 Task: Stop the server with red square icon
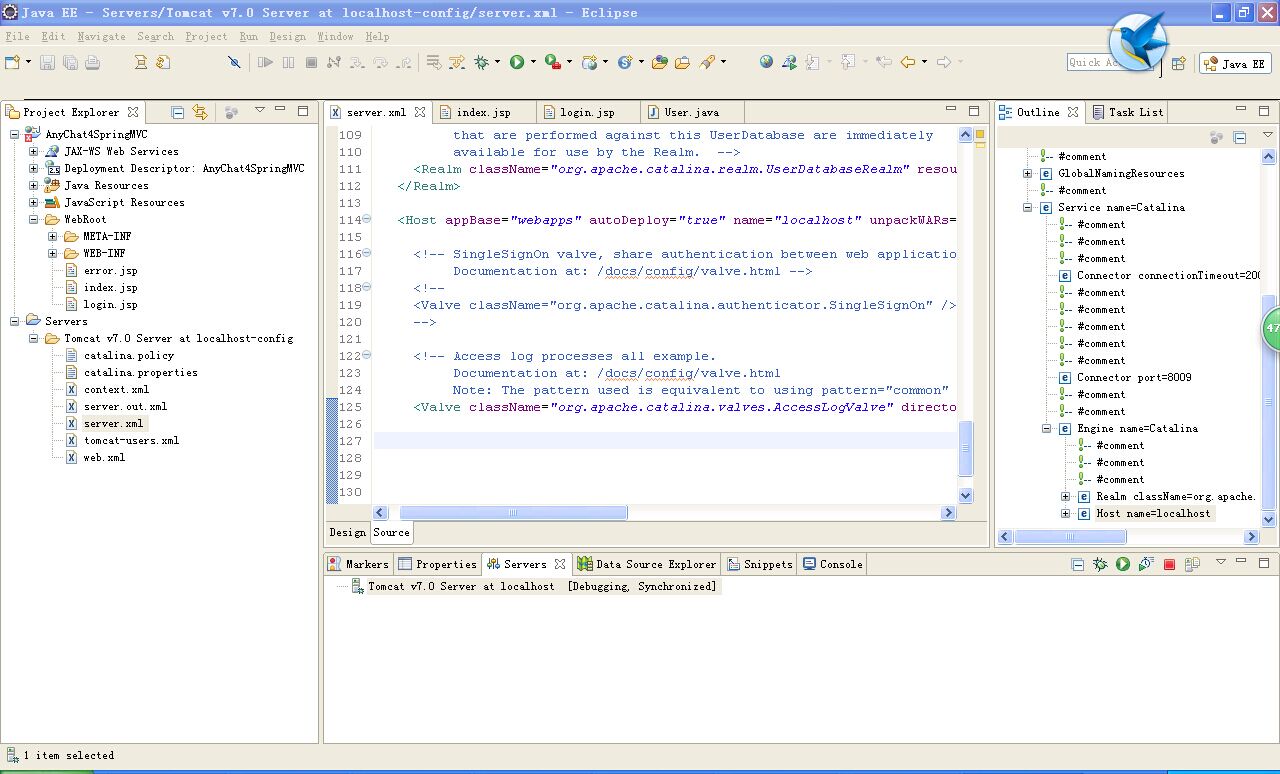(x=1169, y=564)
